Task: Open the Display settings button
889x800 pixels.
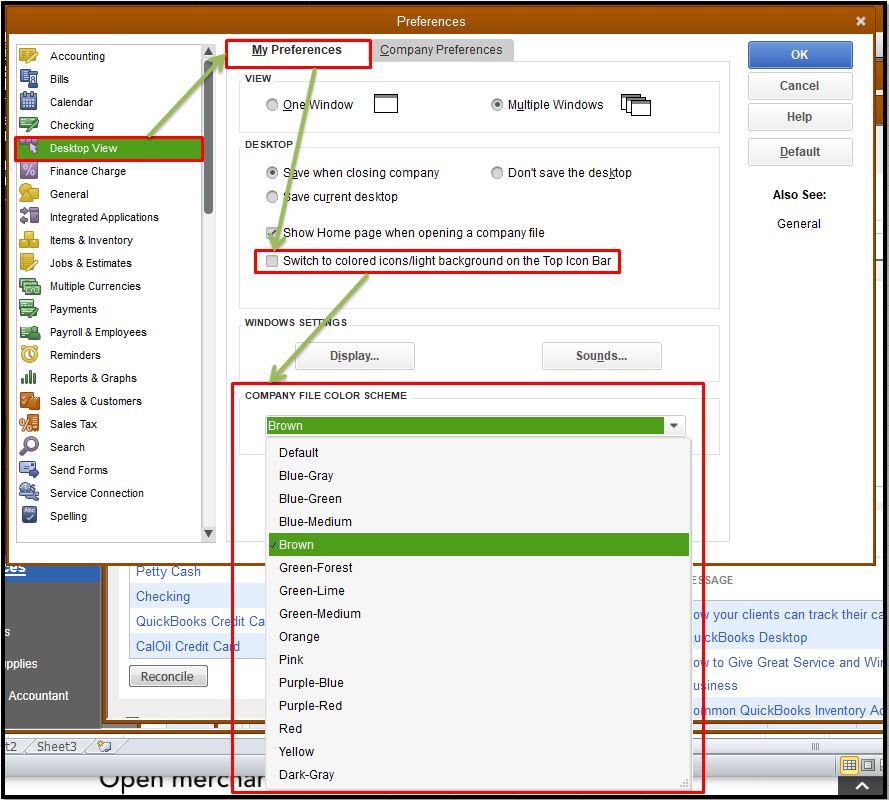Action: pos(354,355)
